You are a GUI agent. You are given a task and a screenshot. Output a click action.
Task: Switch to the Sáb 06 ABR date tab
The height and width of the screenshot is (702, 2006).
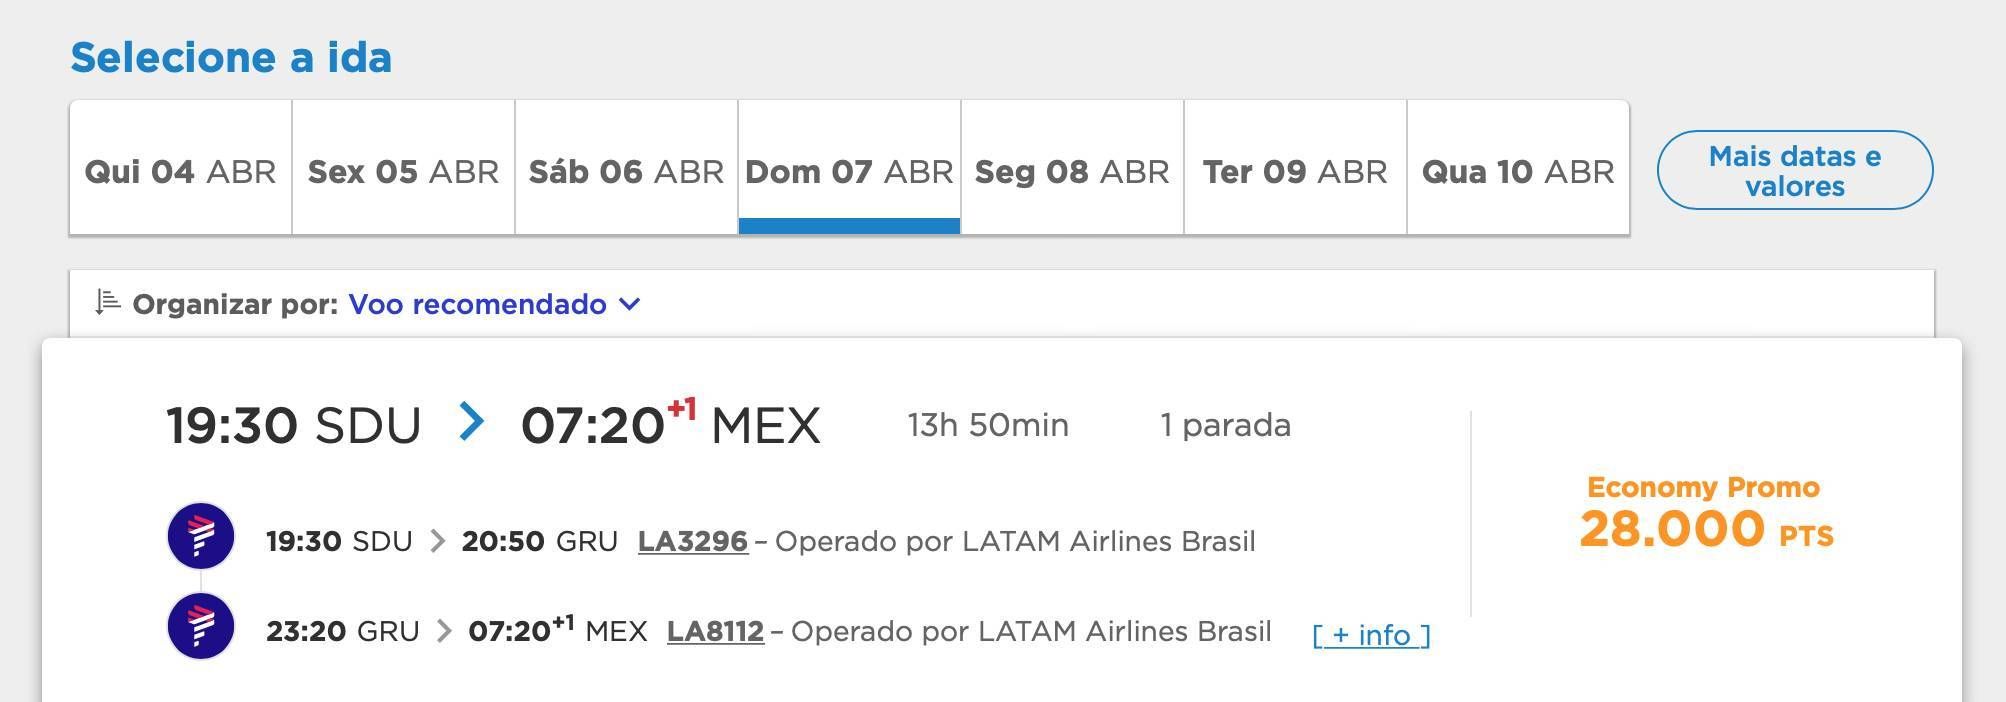tap(626, 170)
